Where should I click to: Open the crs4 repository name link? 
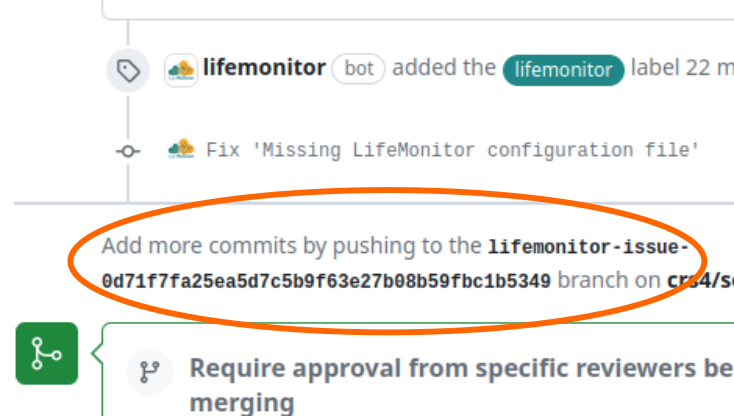tap(700, 281)
